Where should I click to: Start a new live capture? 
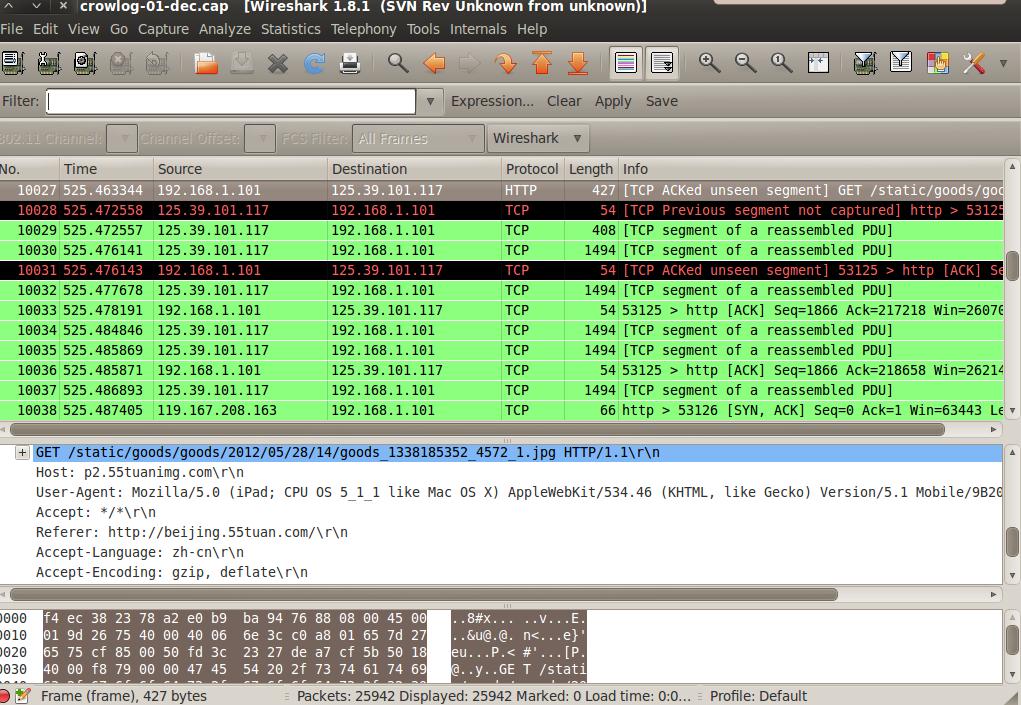(85, 63)
